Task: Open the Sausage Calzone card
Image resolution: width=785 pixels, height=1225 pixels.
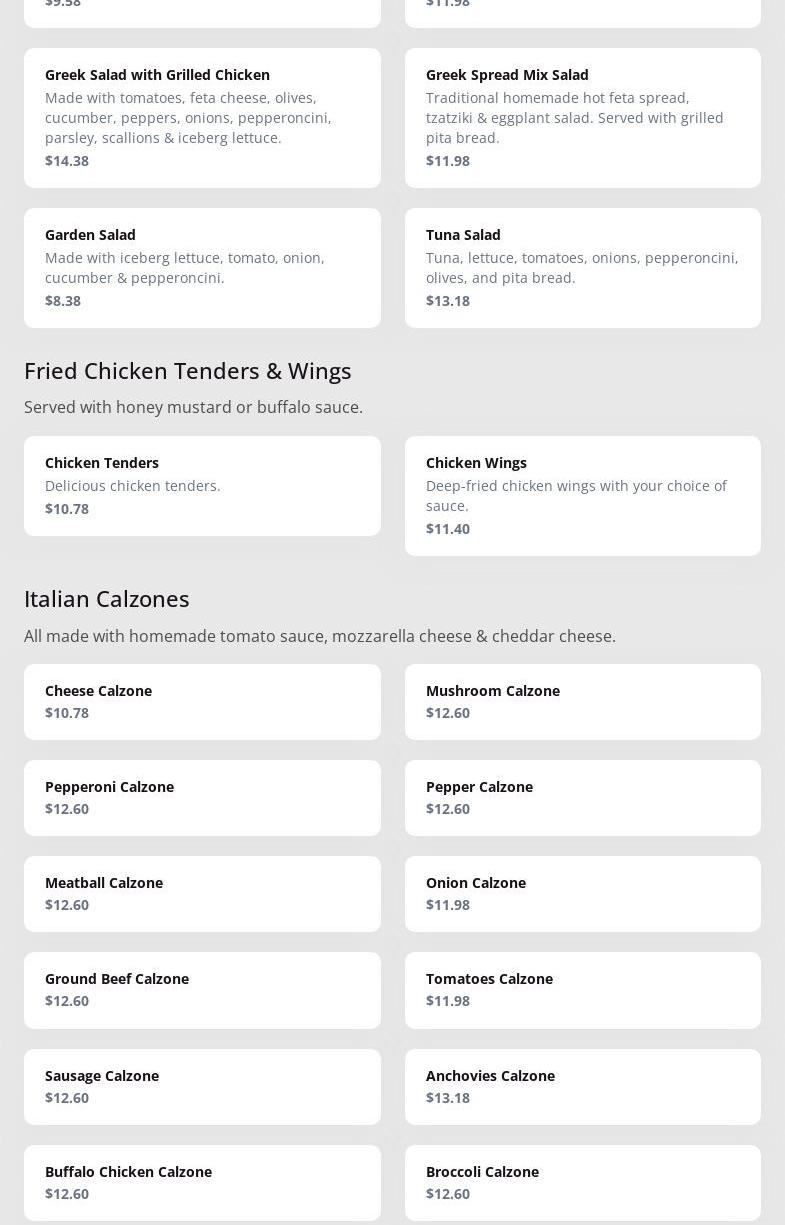Action: pos(202,1087)
